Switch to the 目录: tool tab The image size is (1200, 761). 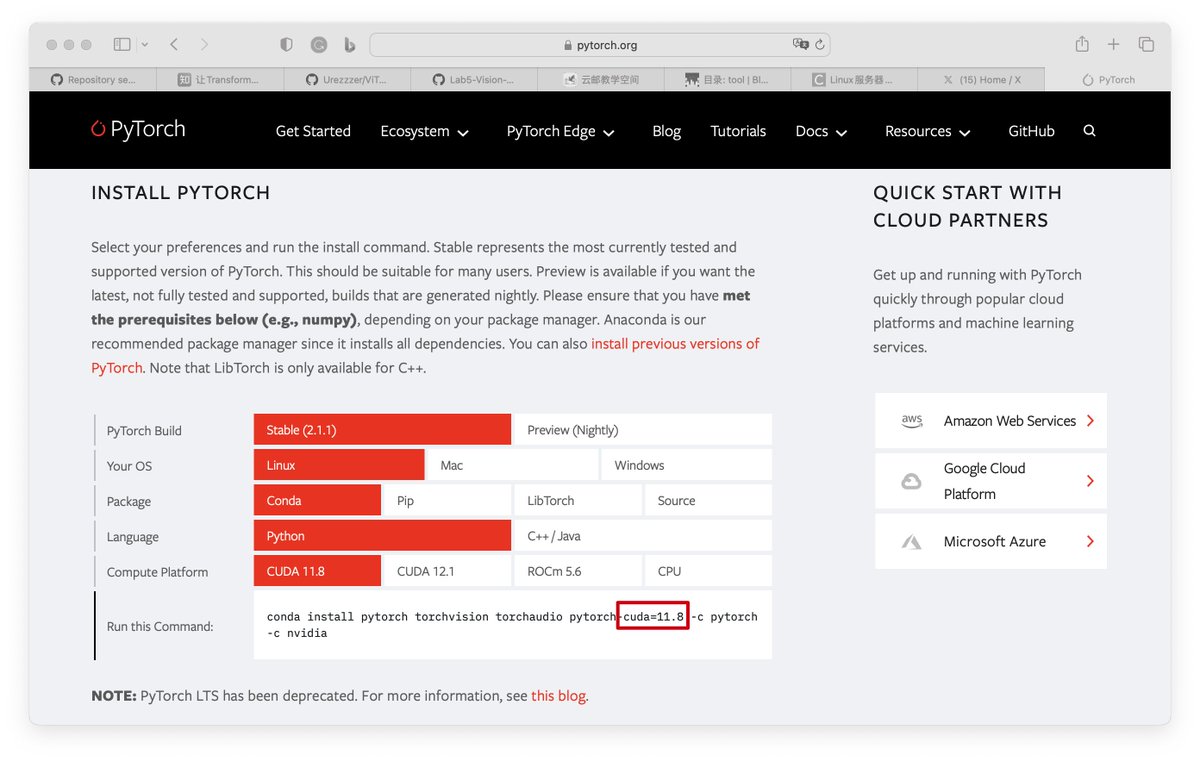(728, 79)
